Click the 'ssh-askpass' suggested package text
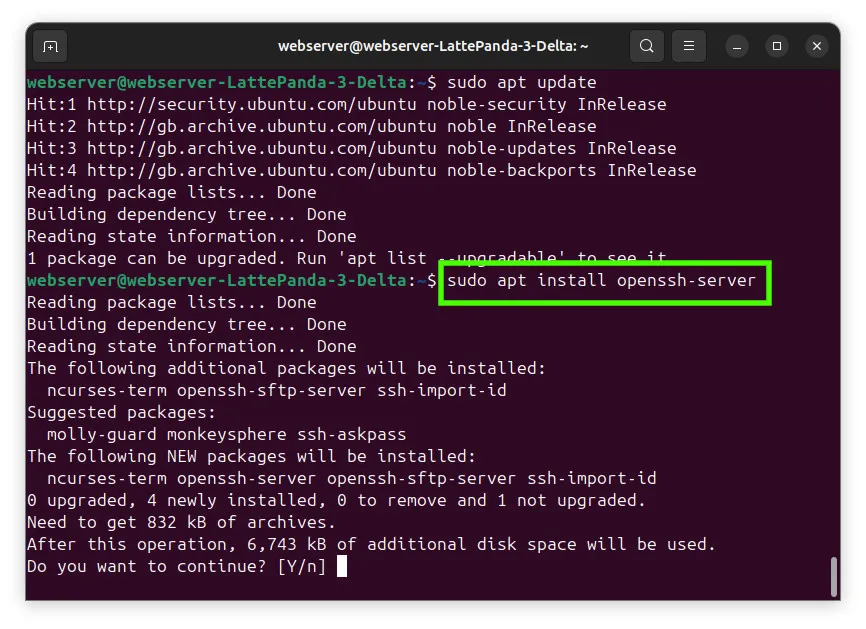The image size is (866, 629). [351, 435]
